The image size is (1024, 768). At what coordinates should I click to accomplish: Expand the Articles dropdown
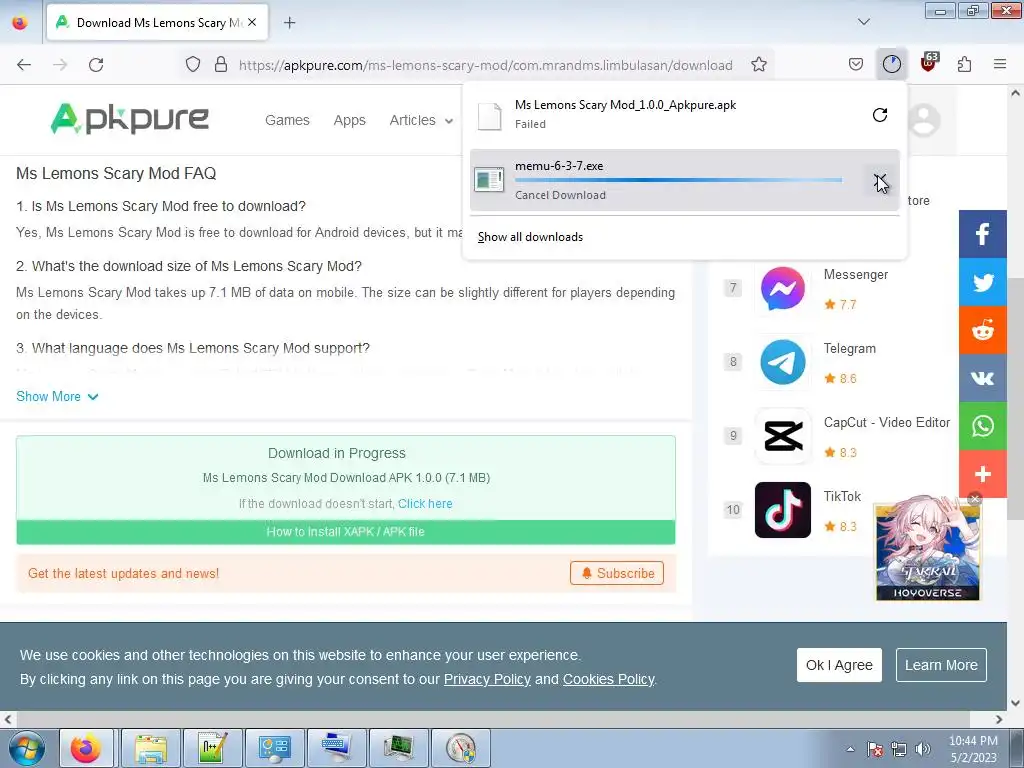click(421, 120)
